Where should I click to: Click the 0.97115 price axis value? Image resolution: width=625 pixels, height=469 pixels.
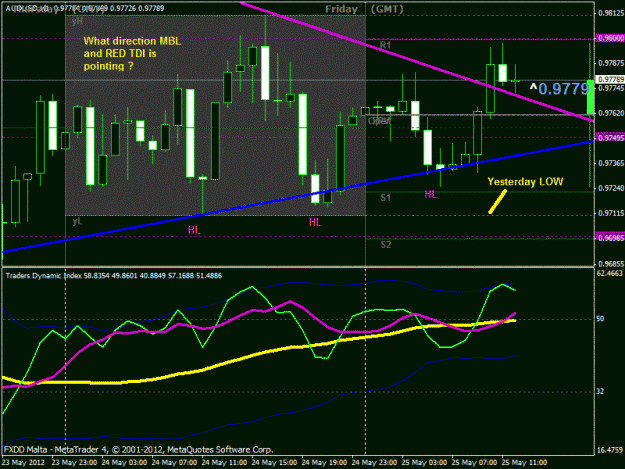(611, 214)
